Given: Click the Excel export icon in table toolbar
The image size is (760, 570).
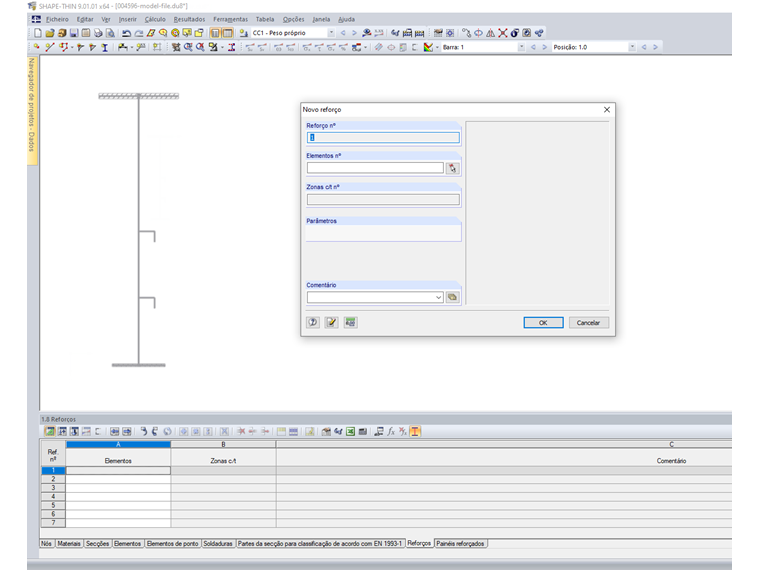Looking at the screenshot, I should (x=350, y=431).
